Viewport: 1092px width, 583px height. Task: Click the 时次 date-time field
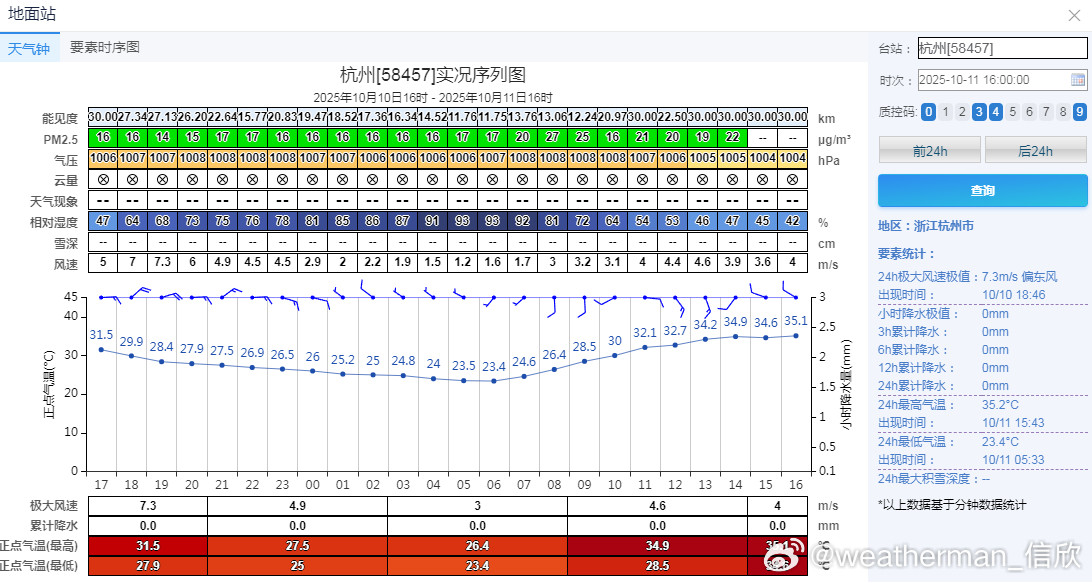(1002, 80)
